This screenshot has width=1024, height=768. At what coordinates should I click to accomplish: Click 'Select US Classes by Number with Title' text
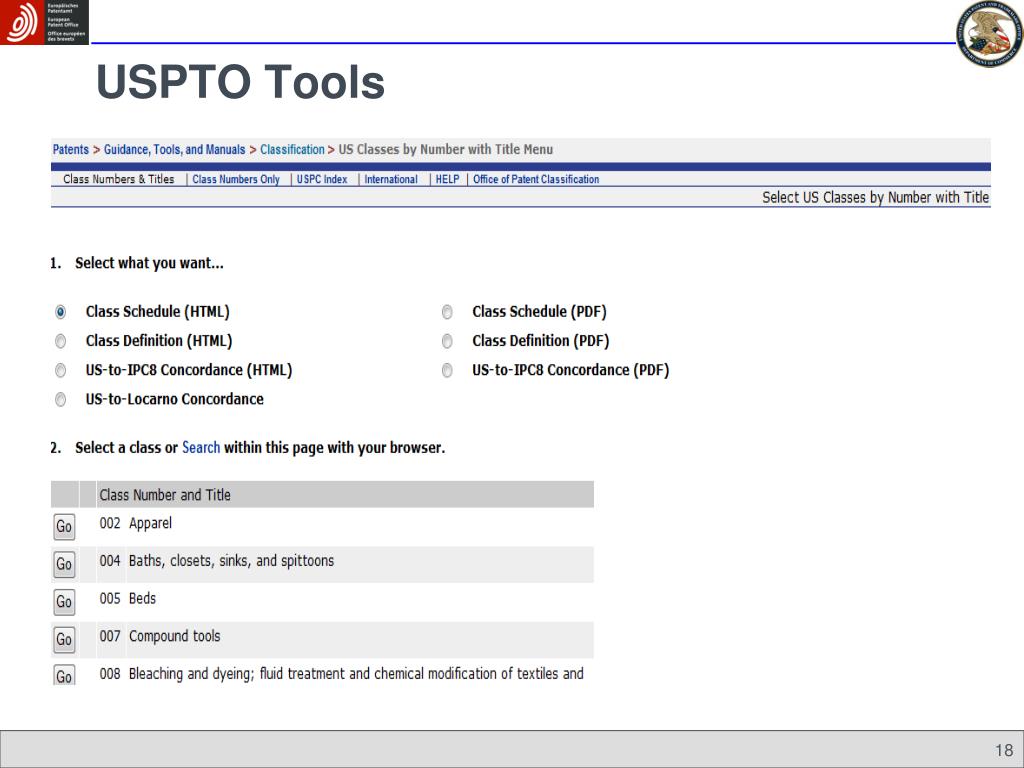tap(875, 197)
